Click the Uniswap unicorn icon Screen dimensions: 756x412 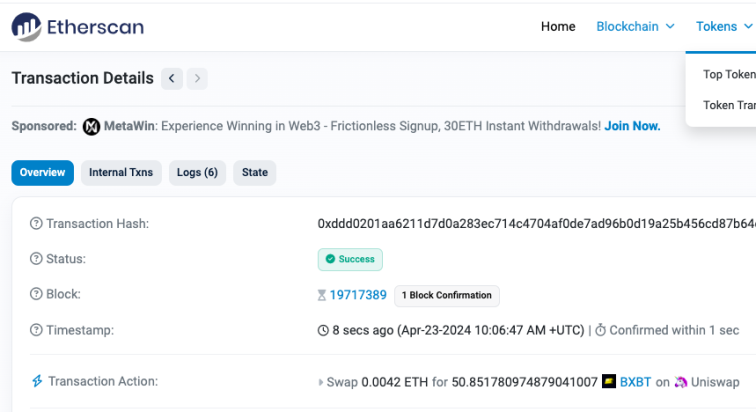(x=681, y=382)
